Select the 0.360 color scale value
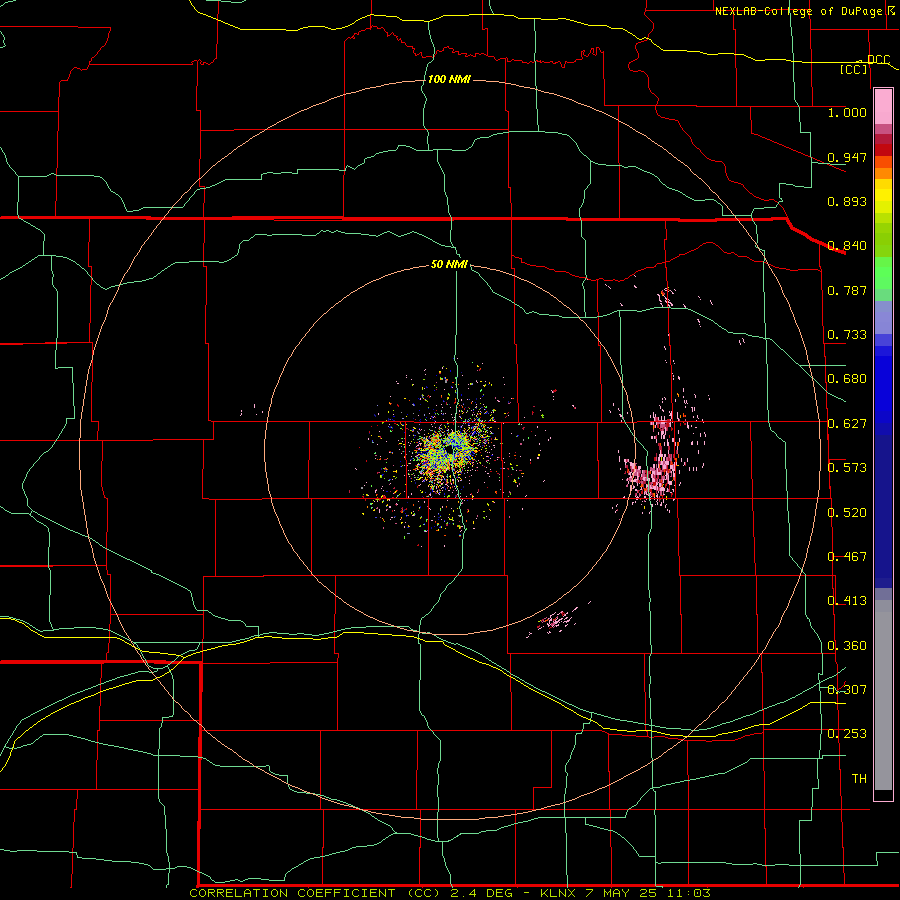Image resolution: width=900 pixels, height=900 pixels. pos(847,646)
